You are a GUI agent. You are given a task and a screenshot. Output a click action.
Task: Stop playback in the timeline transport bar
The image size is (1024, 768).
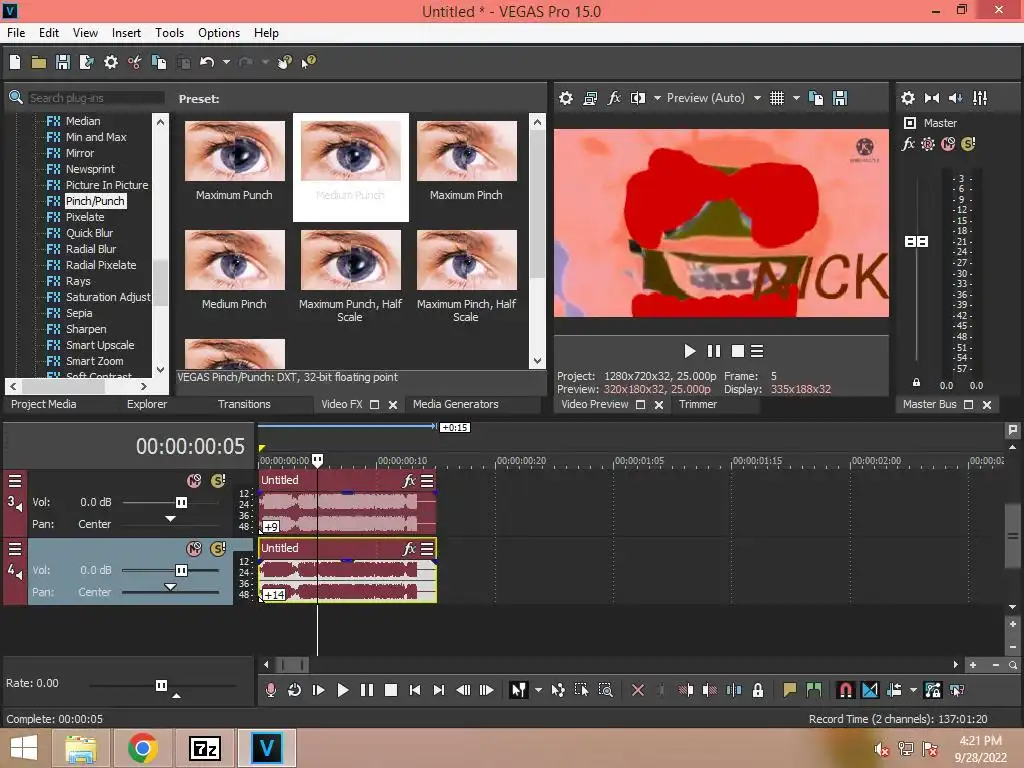(391, 690)
